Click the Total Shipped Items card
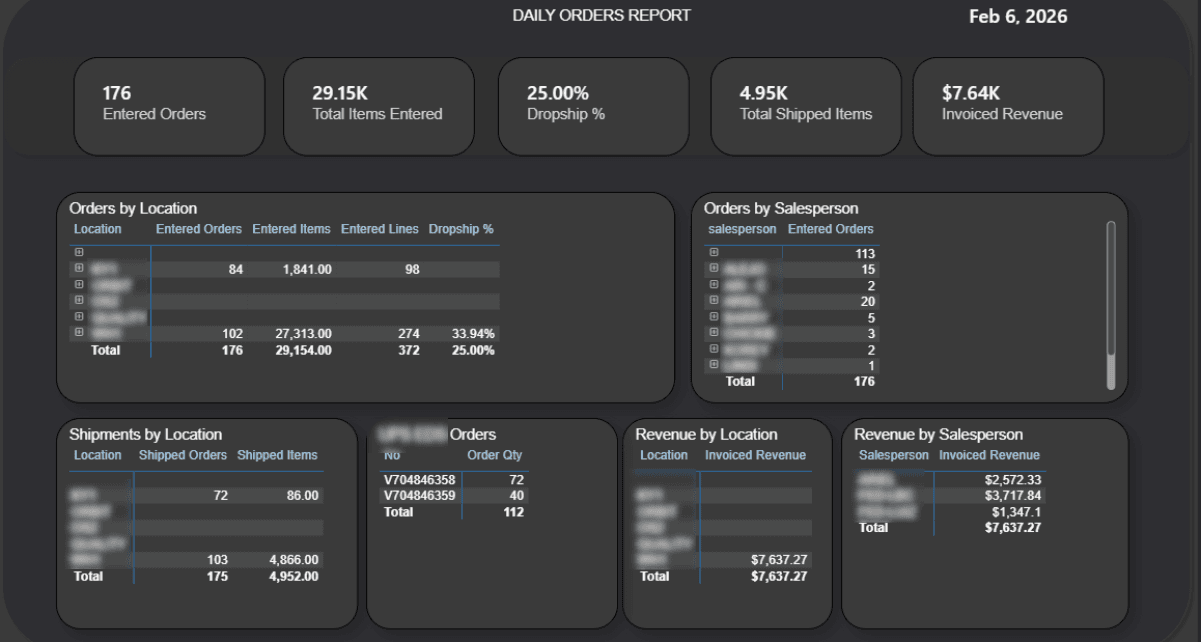This screenshot has width=1201, height=642. pyautogui.click(x=806, y=106)
